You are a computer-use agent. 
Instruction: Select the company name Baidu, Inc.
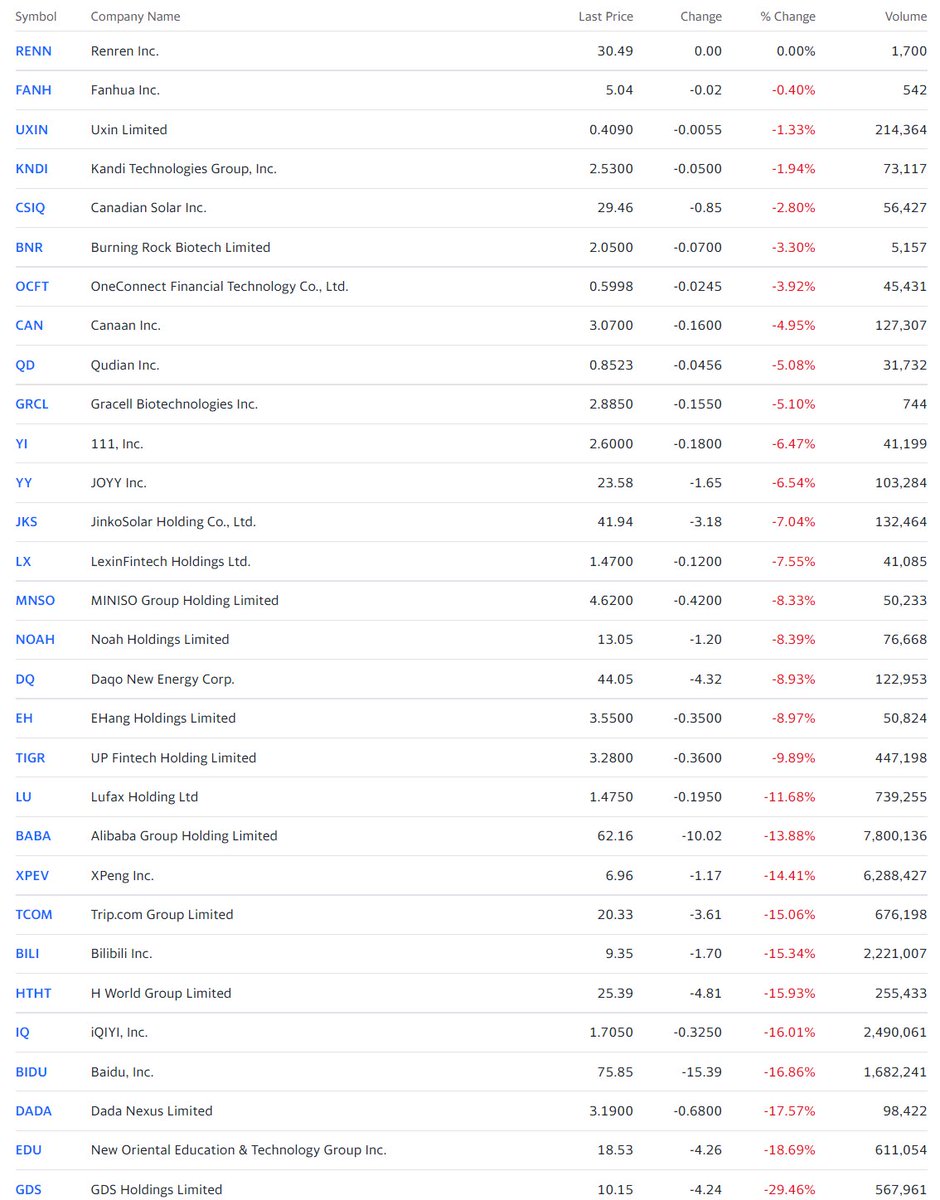pos(122,1071)
